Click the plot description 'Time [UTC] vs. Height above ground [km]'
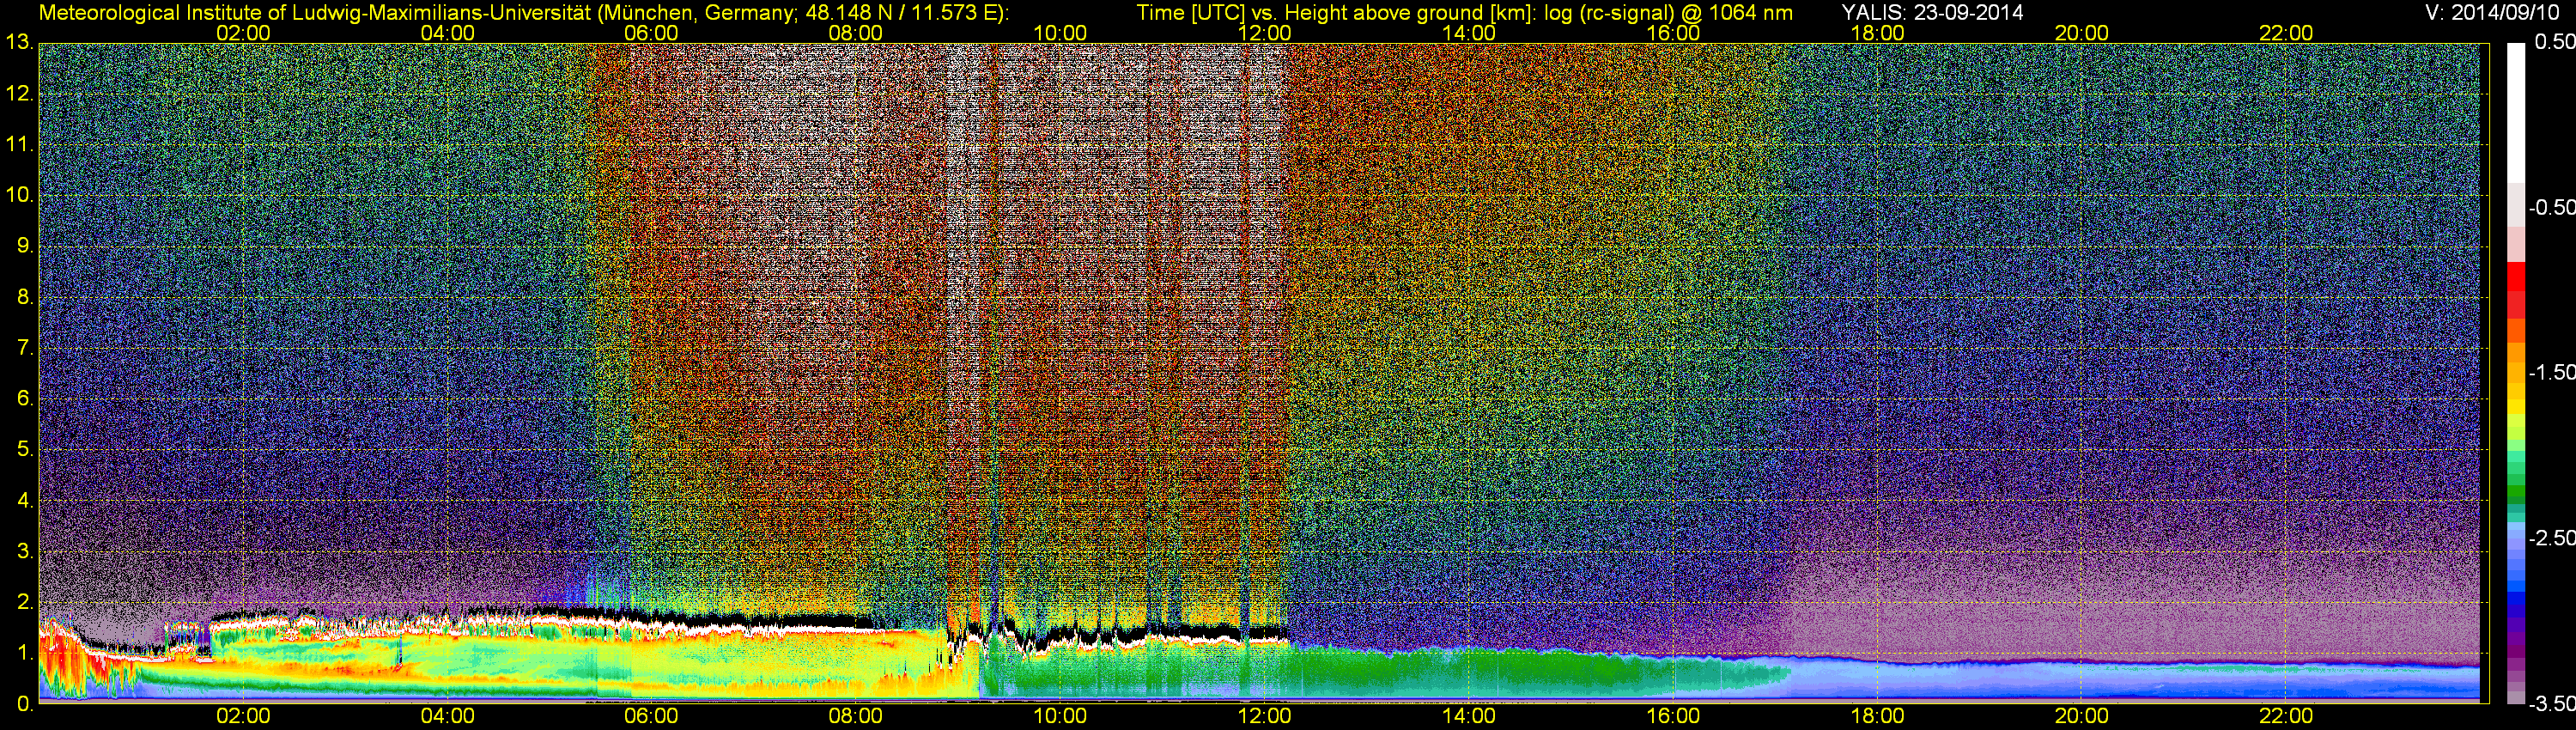Image resolution: width=2576 pixels, height=730 pixels. 1335,13
